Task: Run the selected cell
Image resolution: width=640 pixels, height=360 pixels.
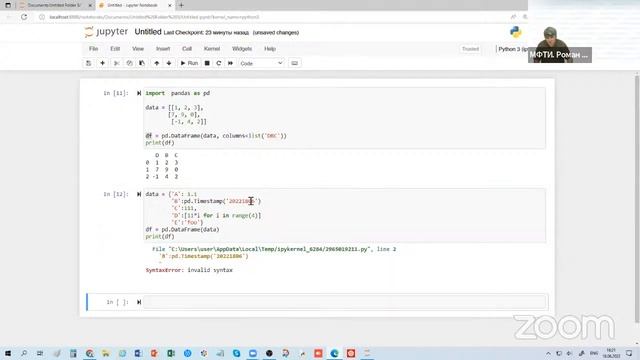Action: [189, 63]
